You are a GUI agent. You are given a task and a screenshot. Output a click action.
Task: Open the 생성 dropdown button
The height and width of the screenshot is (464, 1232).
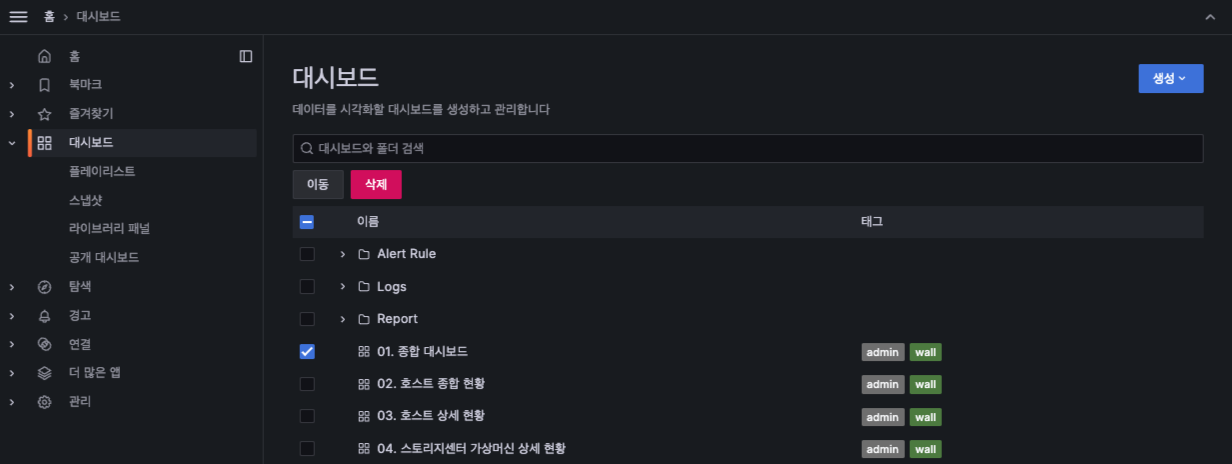[x=1170, y=78]
